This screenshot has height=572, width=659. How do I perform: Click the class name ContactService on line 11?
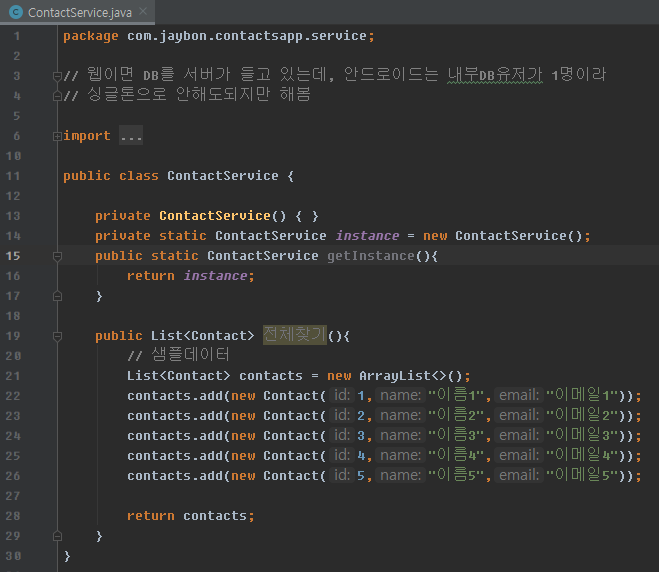[223, 176]
